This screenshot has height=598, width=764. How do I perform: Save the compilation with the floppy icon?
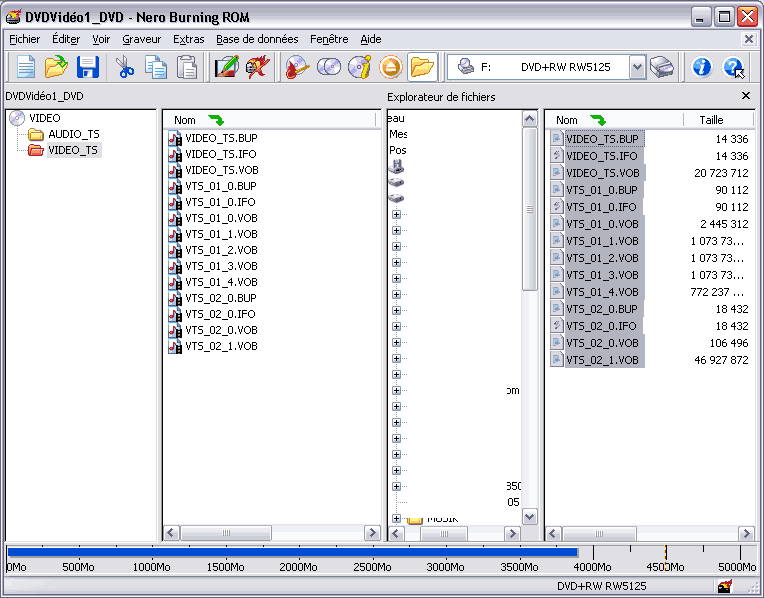pos(88,67)
